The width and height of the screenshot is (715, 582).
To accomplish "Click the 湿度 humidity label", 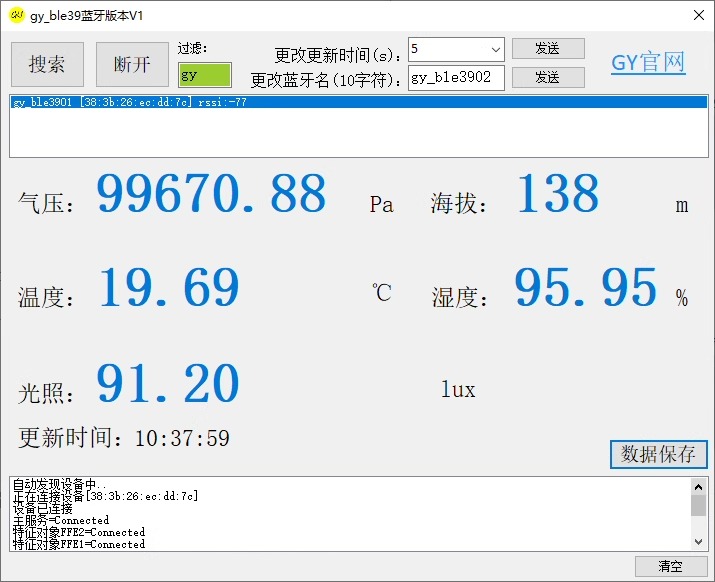I will point(460,297).
